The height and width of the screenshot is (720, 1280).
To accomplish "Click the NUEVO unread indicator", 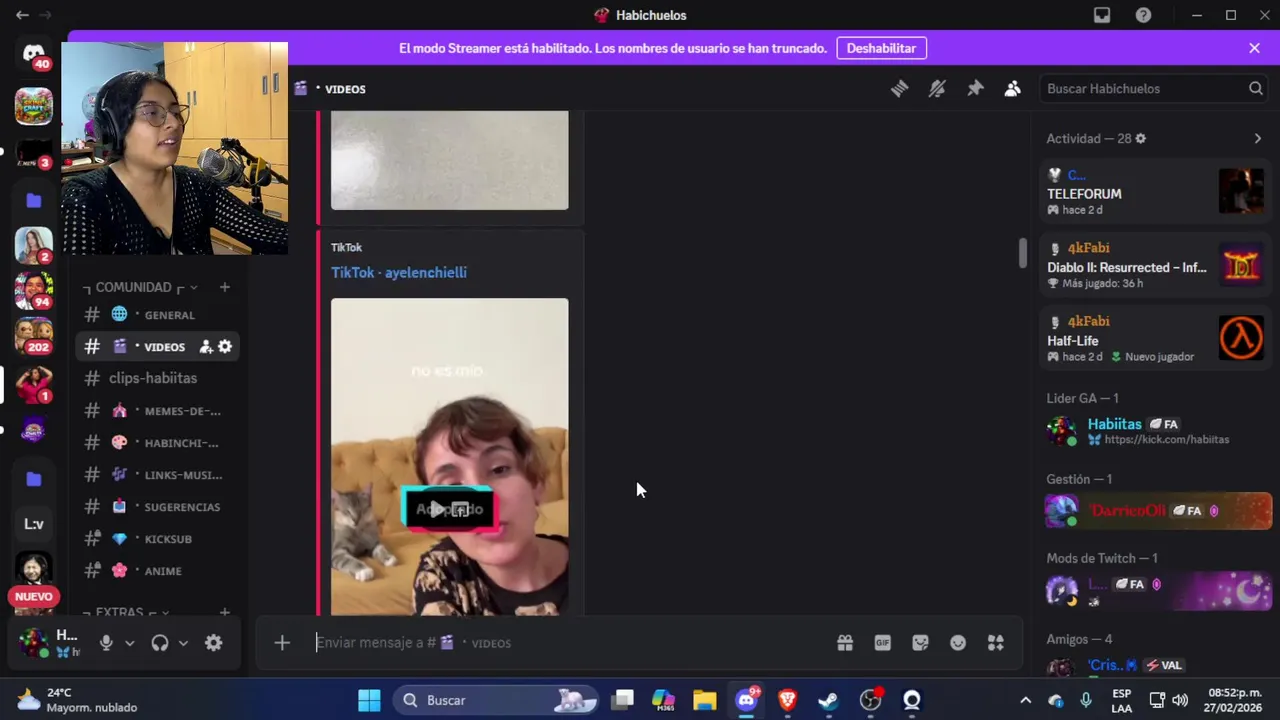I will tap(34, 597).
